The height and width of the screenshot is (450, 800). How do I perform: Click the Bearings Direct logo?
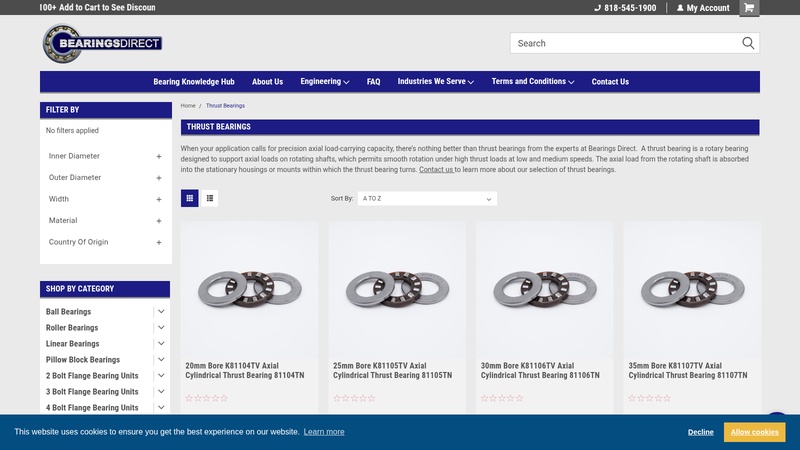click(x=102, y=44)
